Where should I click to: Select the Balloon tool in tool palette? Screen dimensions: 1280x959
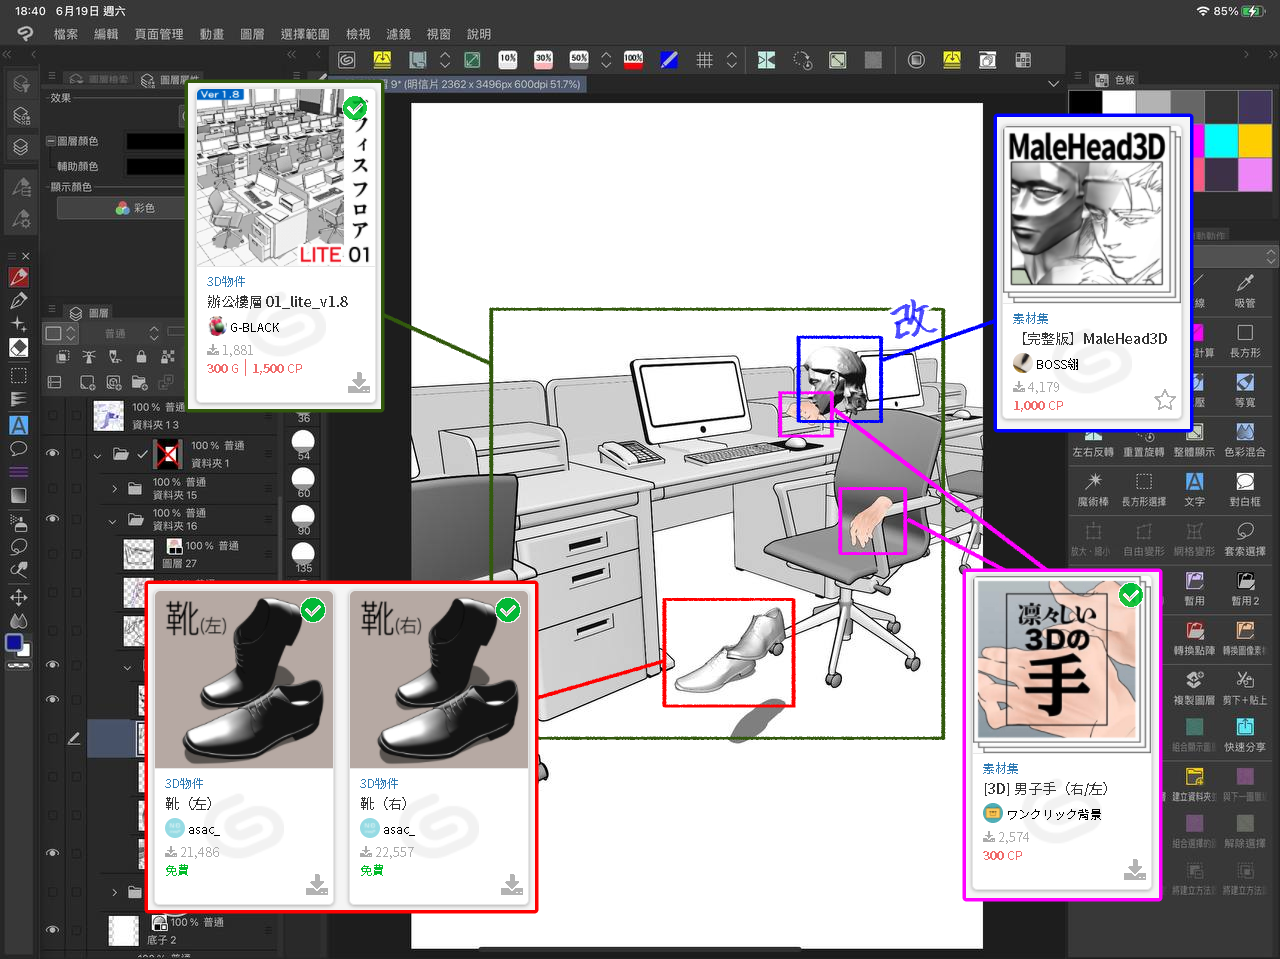click(18, 449)
